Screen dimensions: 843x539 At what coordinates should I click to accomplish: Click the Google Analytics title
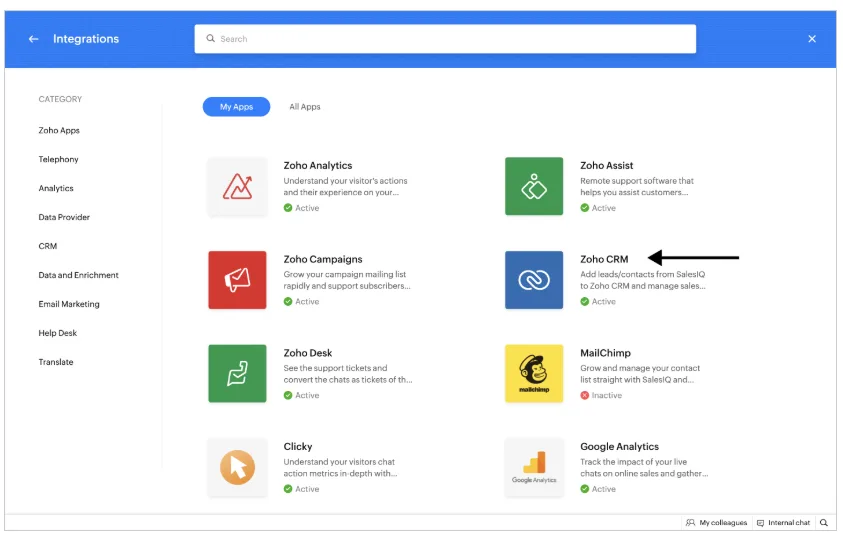pos(619,447)
